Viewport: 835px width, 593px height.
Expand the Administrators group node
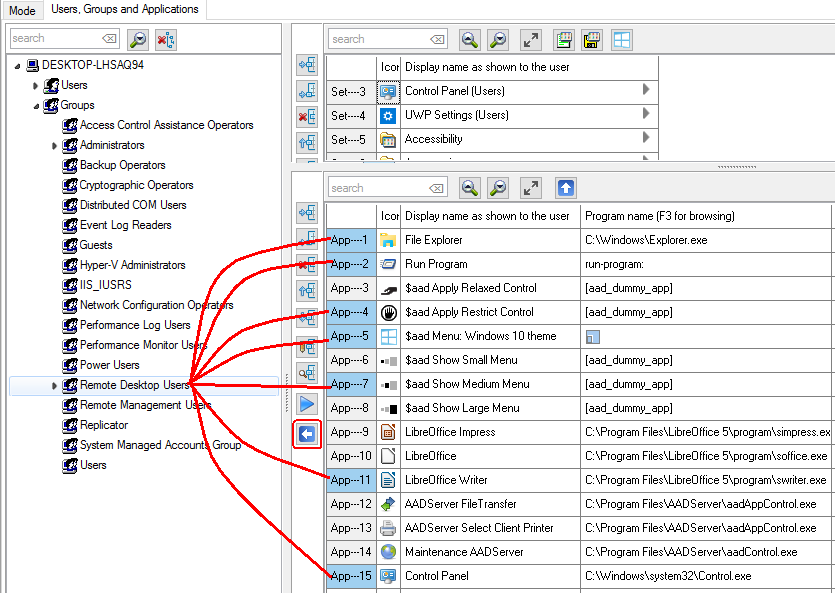(x=54, y=146)
